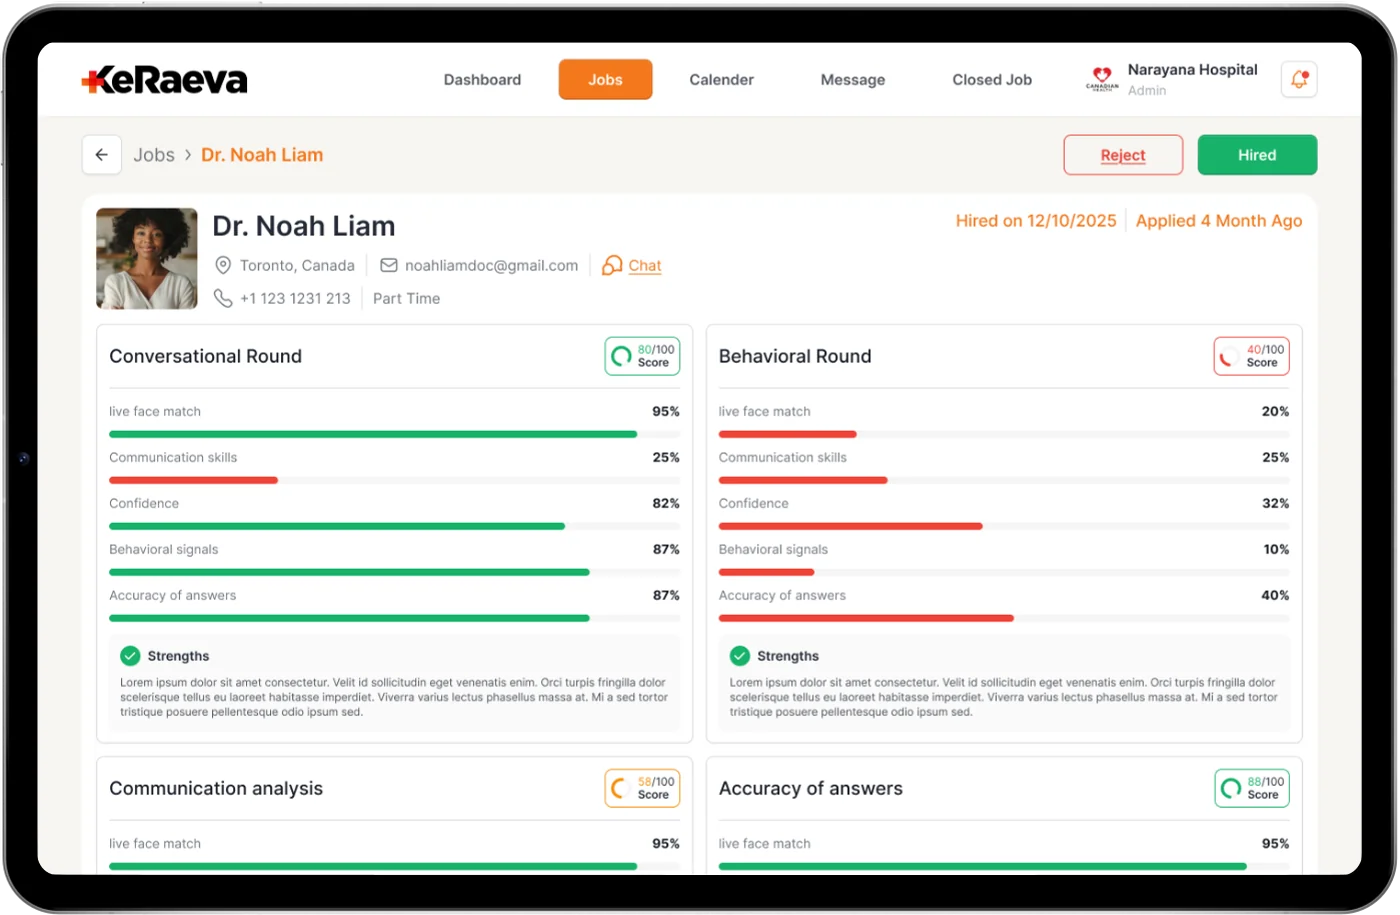1400x915 pixels.
Task: Click the KeRaeva logo
Action: point(164,80)
